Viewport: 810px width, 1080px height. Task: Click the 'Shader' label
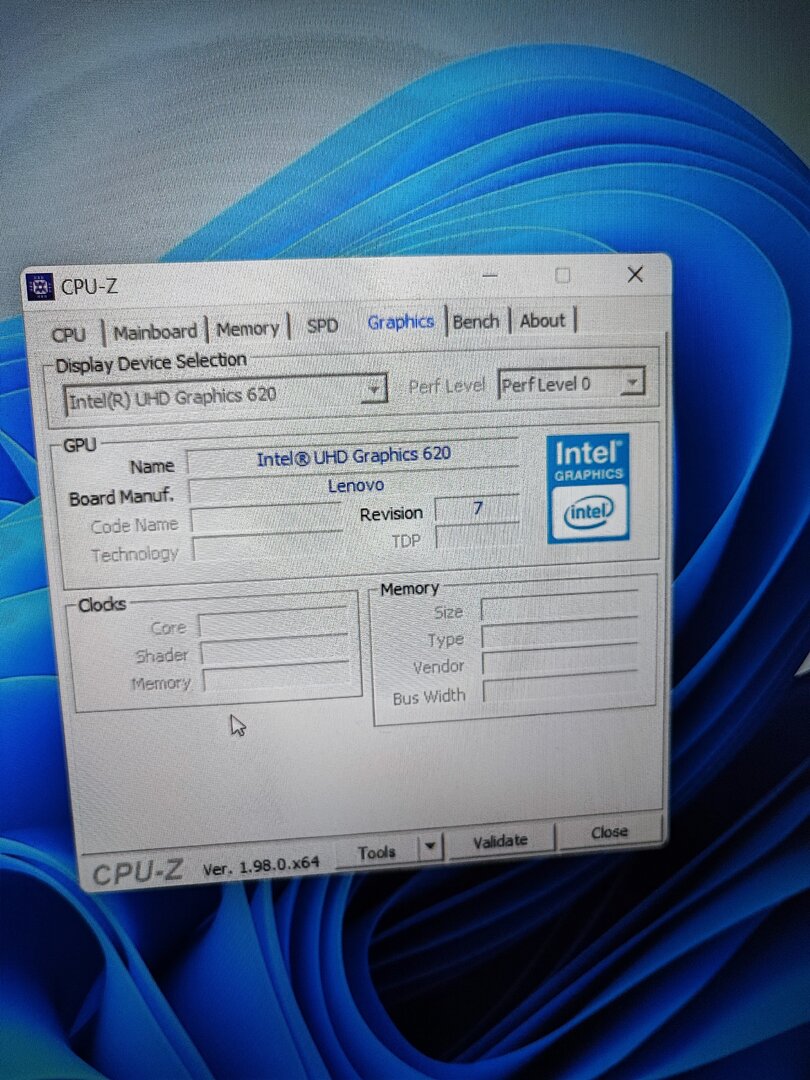[x=162, y=656]
